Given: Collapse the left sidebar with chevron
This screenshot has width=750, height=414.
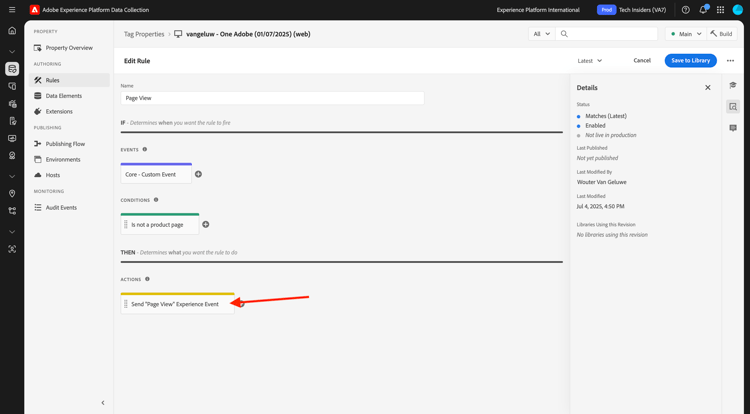Looking at the screenshot, I should 103,403.
